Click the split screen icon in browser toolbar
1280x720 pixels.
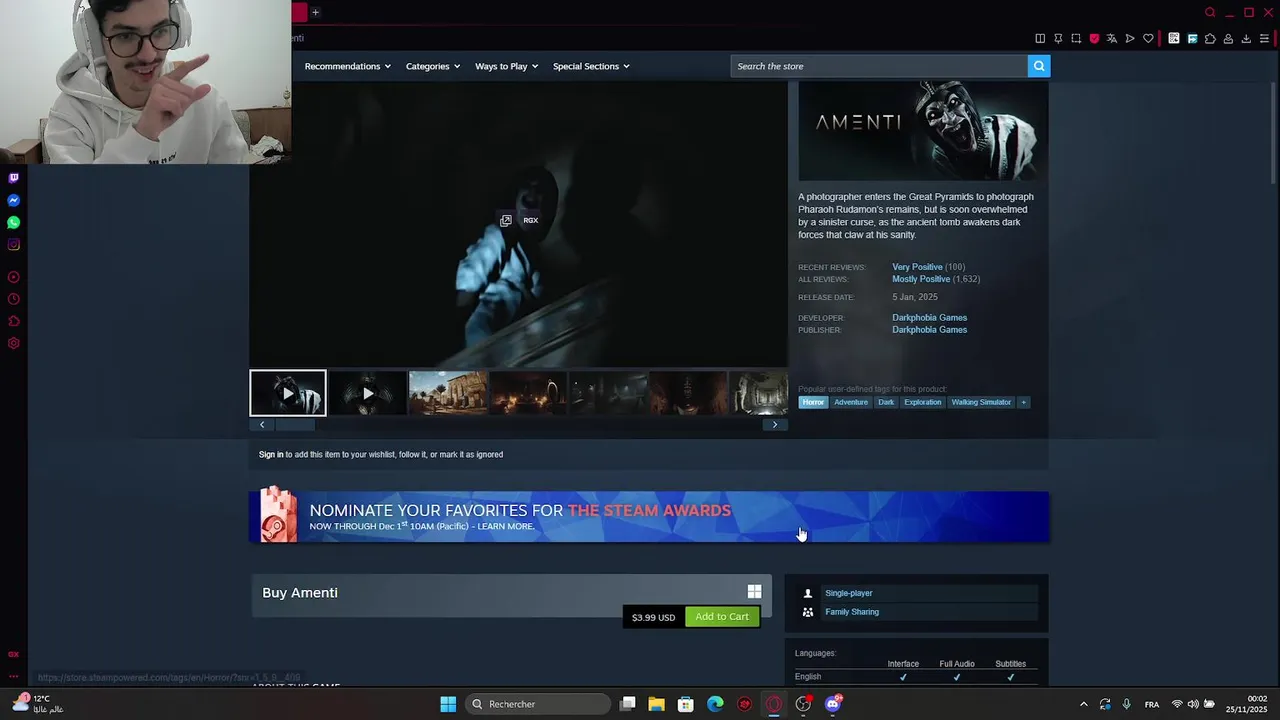click(x=1040, y=38)
